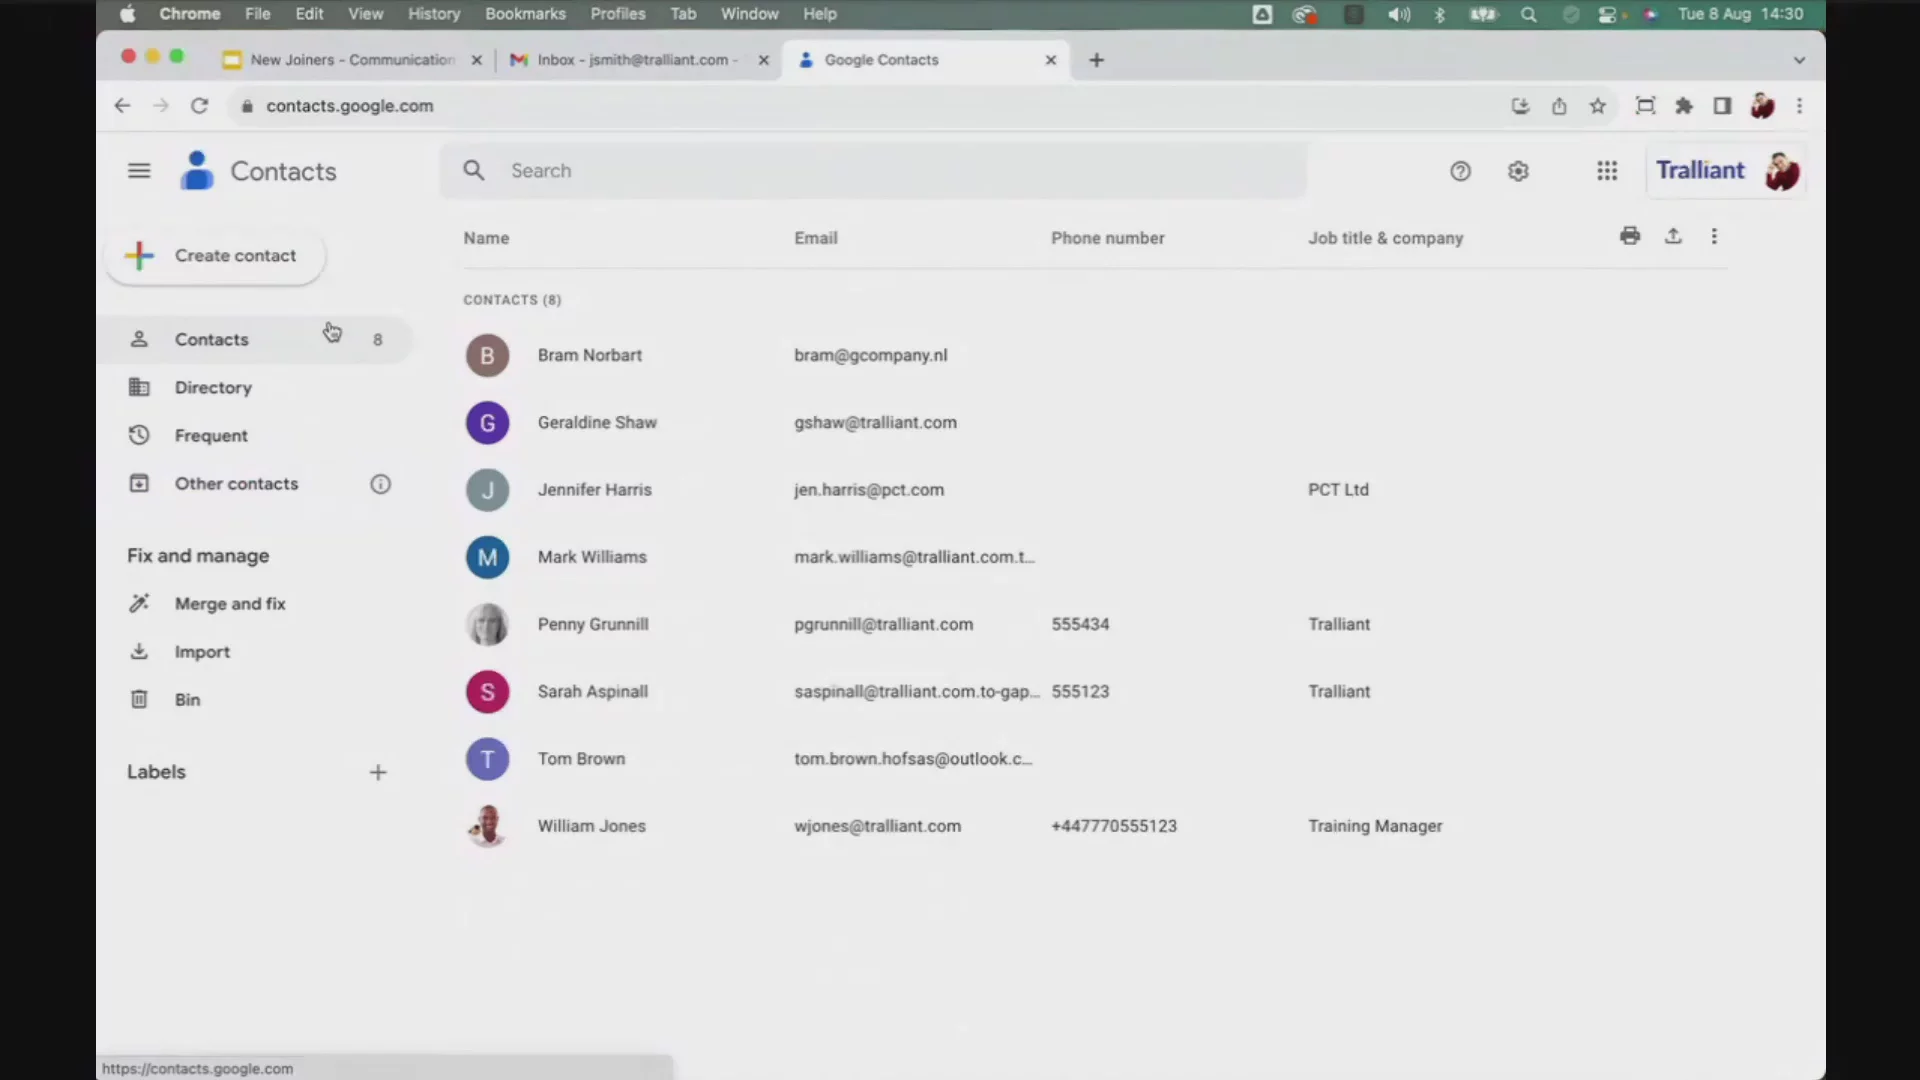Click Mark Williams's M avatar

pyautogui.click(x=487, y=557)
